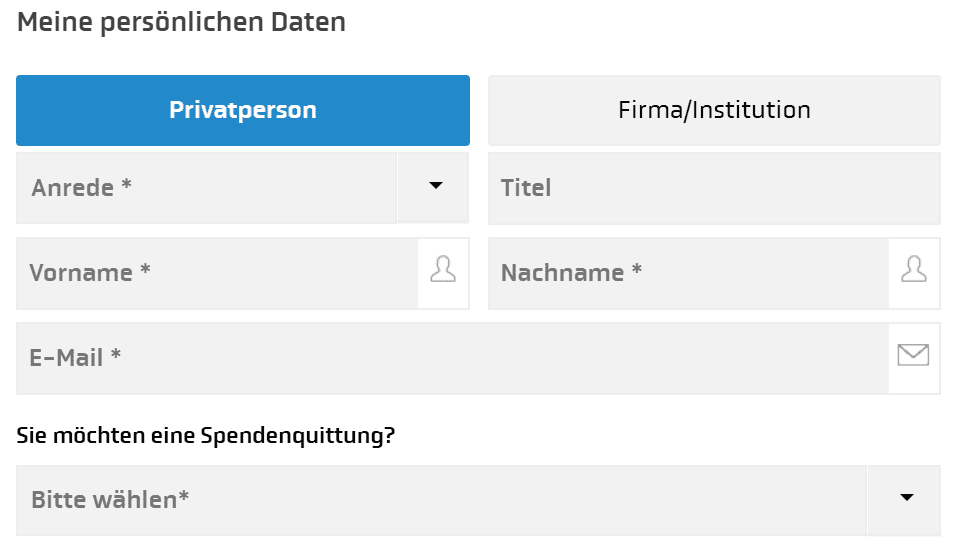Focus the E-Mail input field
The height and width of the screenshot is (552, 963).
[x=452, y=357]
